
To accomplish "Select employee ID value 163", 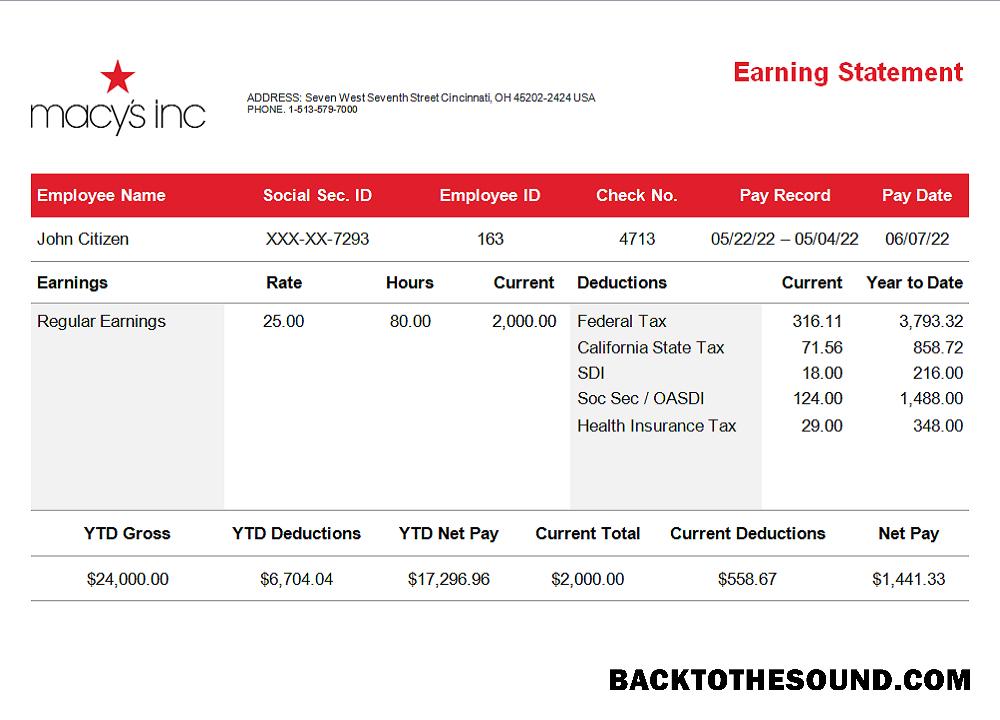I will (x=490, y=239).
